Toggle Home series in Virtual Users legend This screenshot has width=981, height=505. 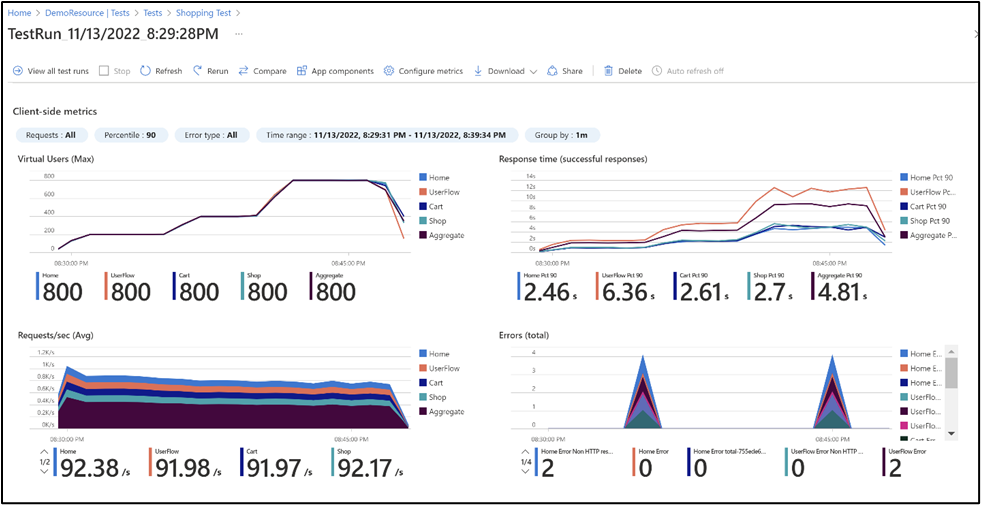pos(434,178)
